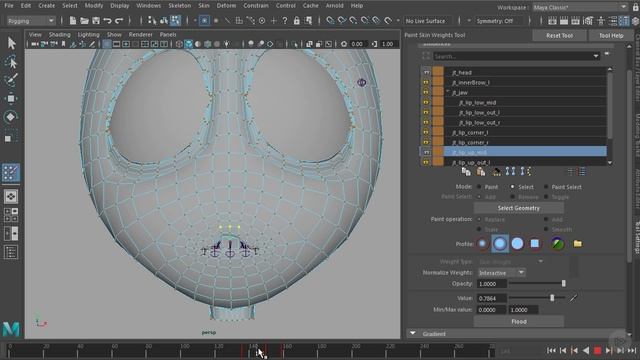The height and width of the screenshot is (360, 640).
Task: Click the Outliner panel layout icon
Action: [11, 253]
